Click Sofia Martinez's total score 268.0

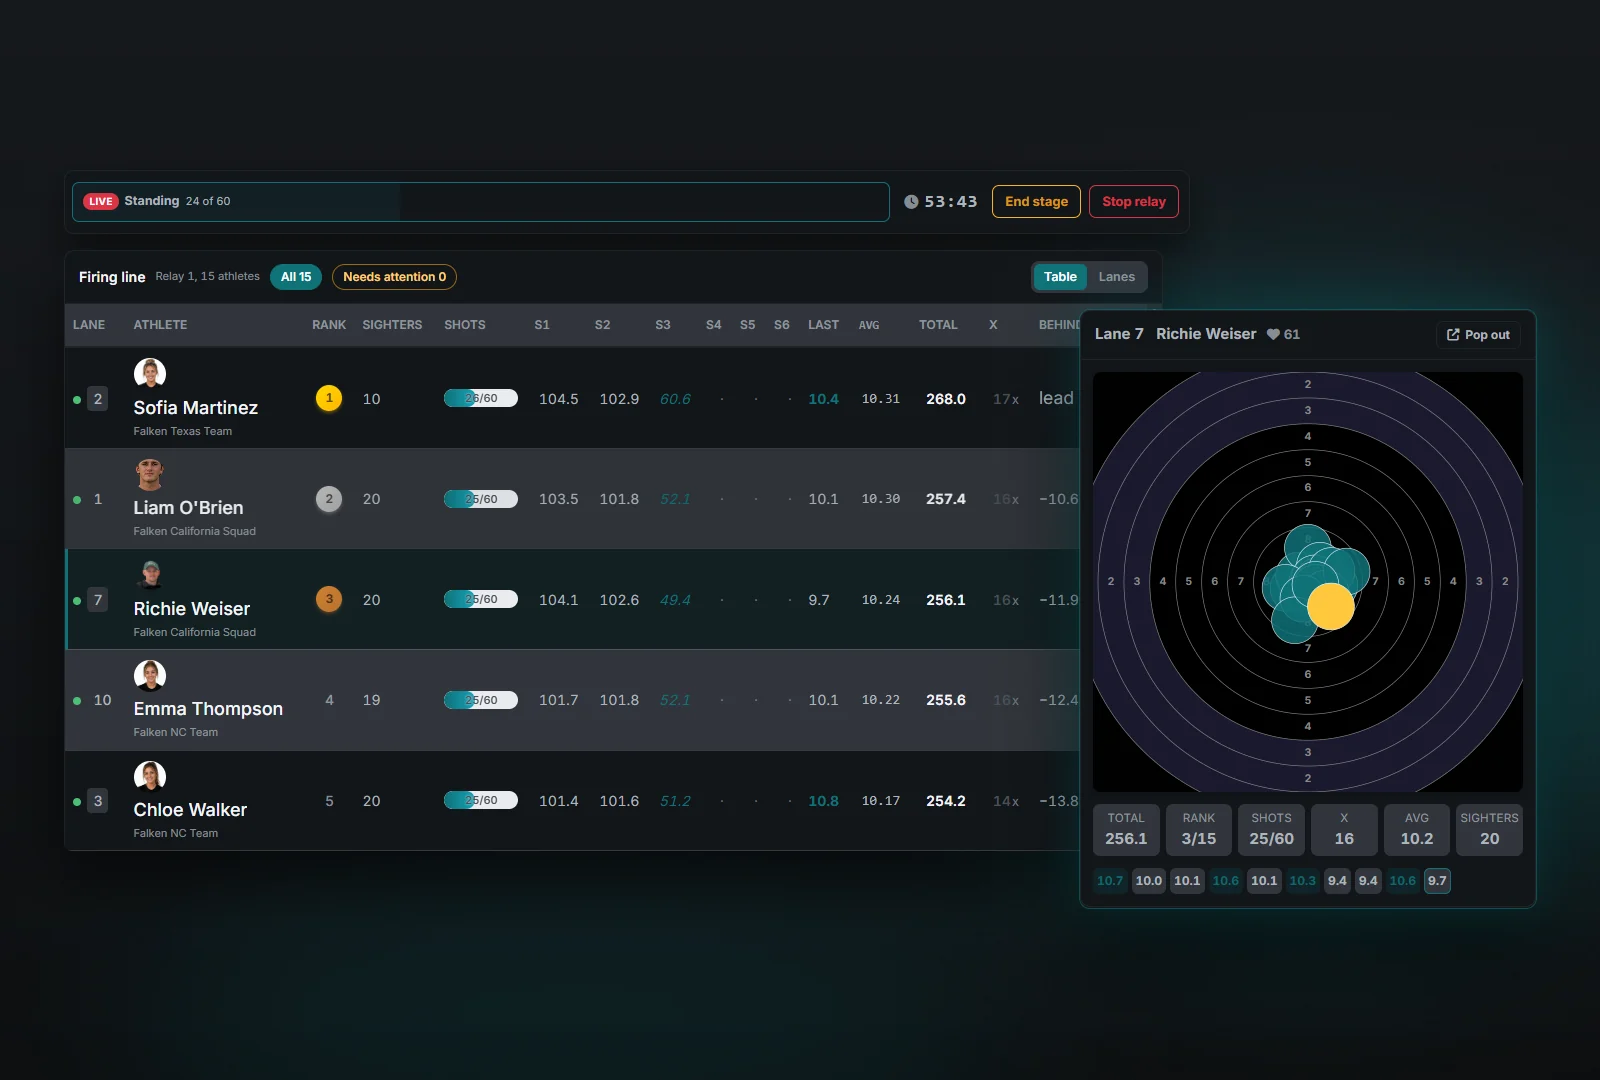click(946, 399)
